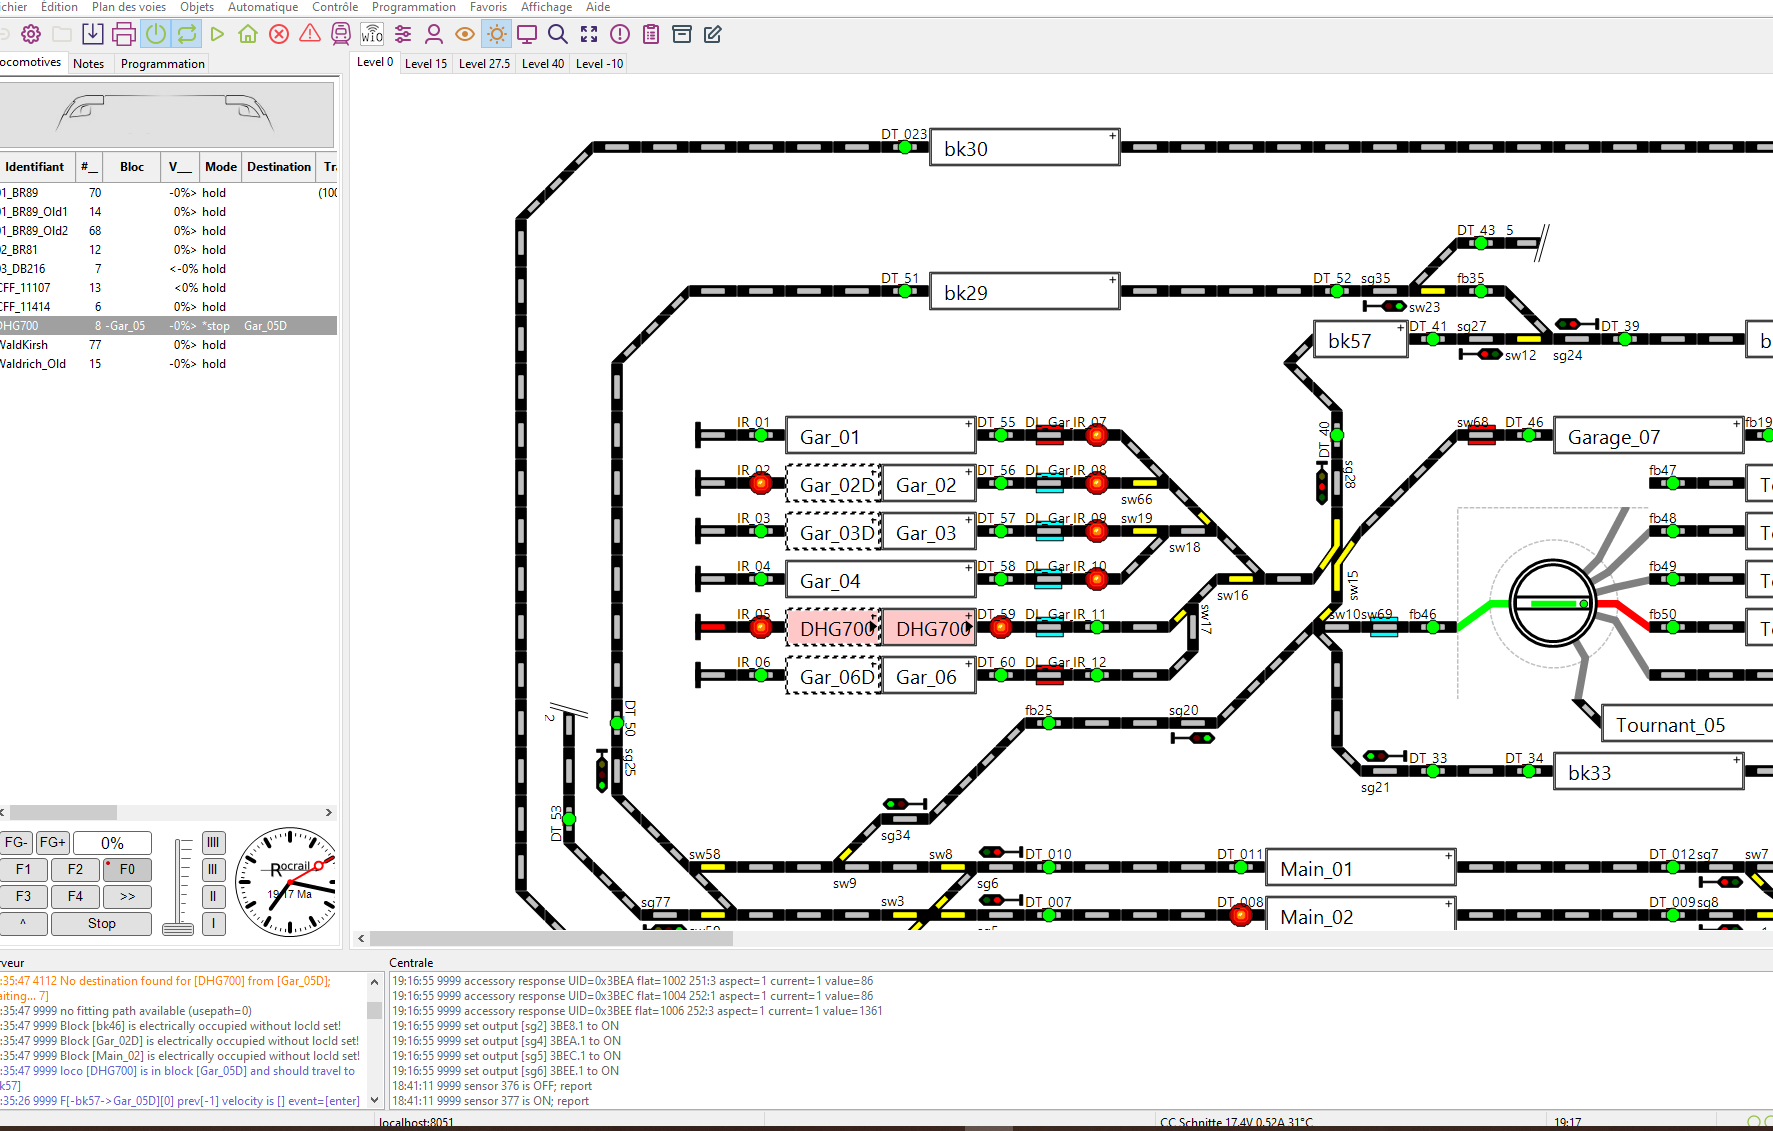Switch to Level 27.5 tab
1773x1131 pixels.
coord(484,63)
